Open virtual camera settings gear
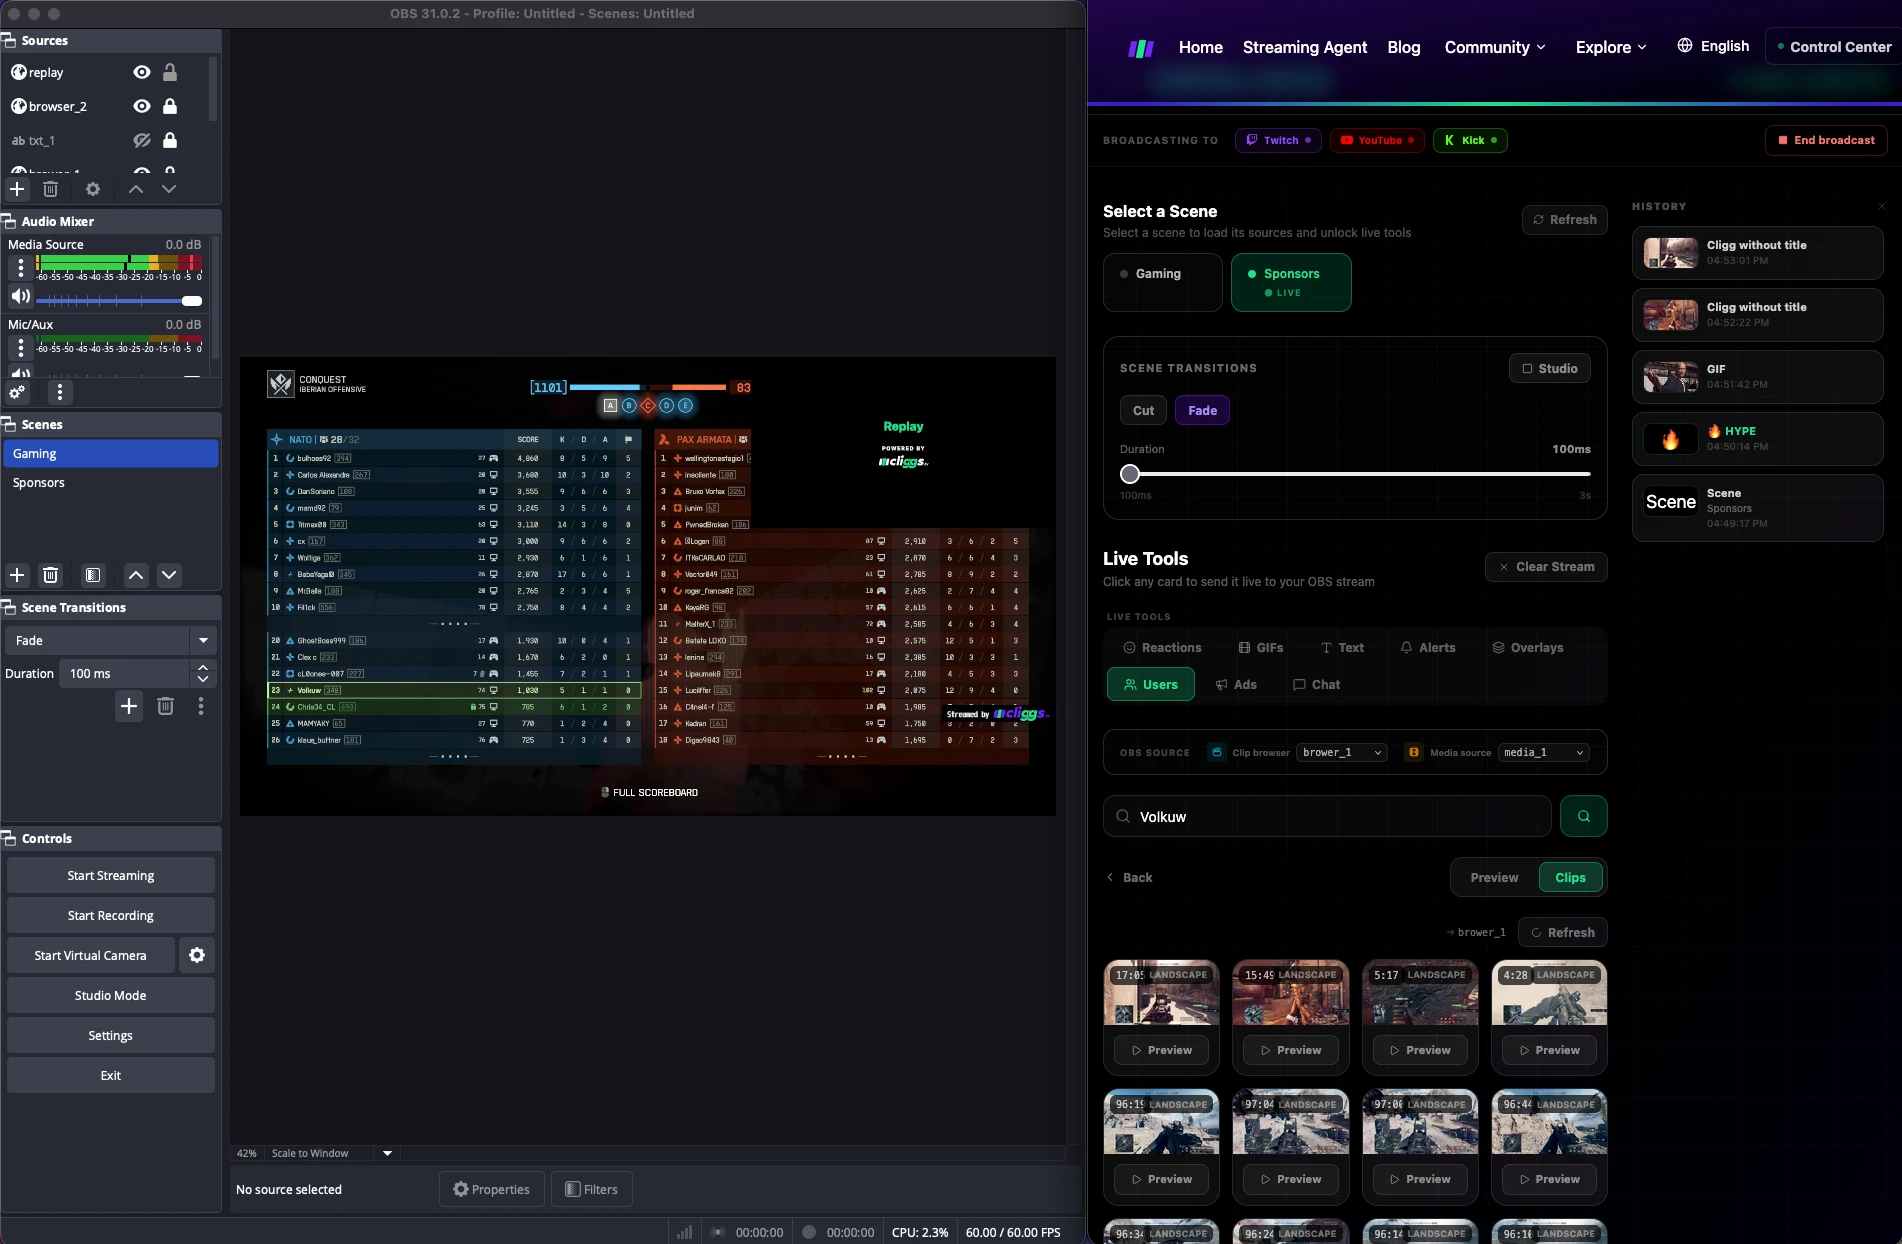 pyautogui.click(x=197, y=955)
